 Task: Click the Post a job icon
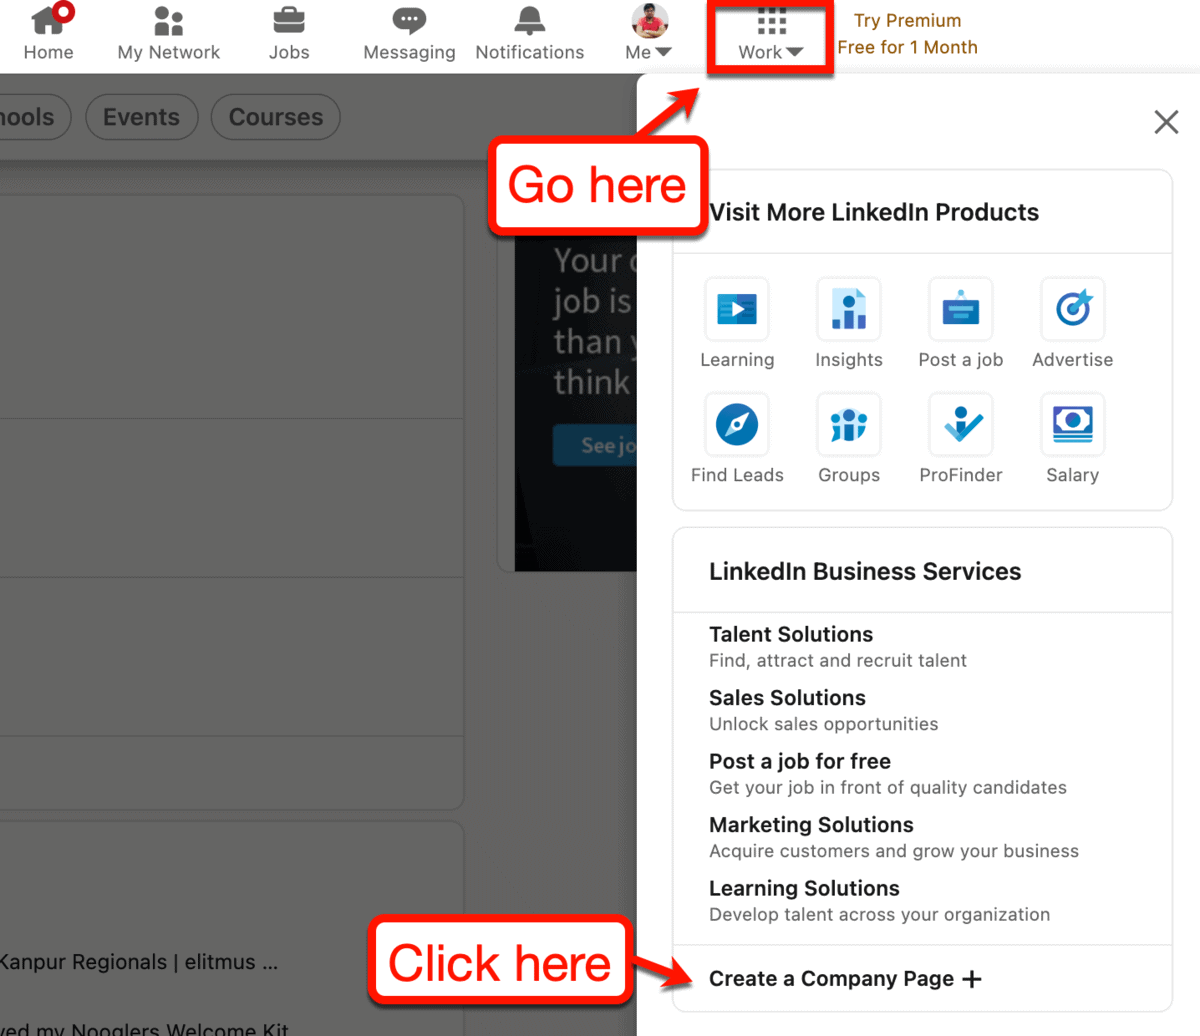click(961, 309)
